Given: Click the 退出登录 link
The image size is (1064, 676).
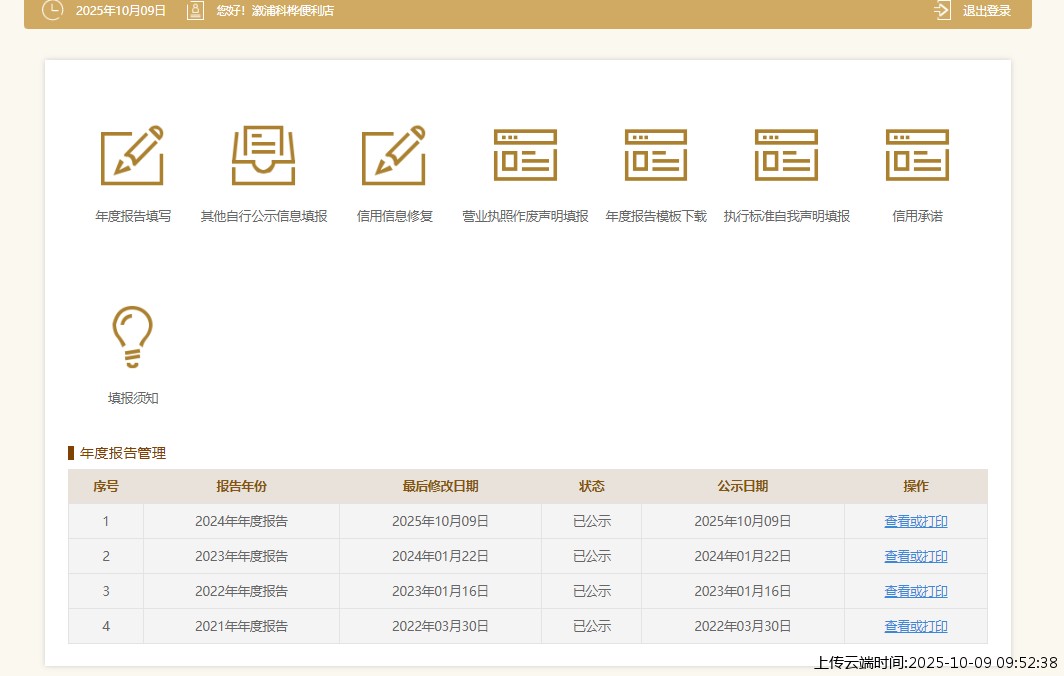Looking at the screenshot, I should pyautogui.click(x=986, y=11).
